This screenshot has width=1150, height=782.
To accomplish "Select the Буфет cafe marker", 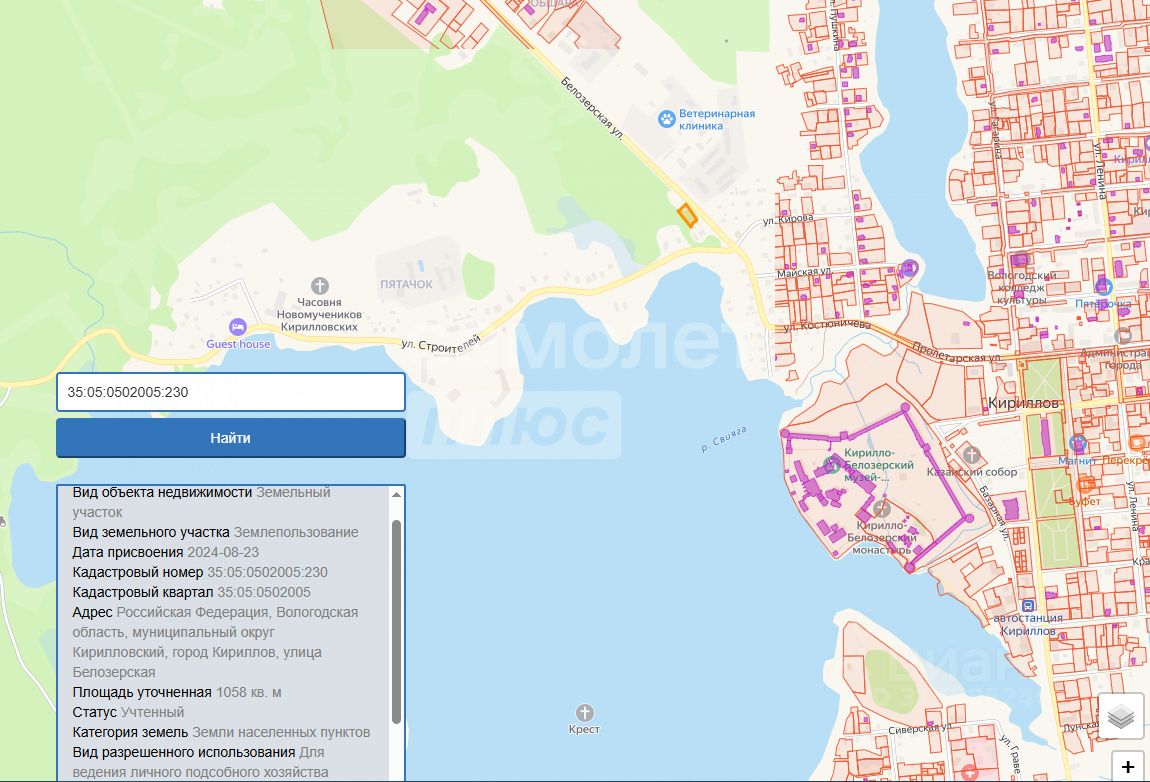I will [x=1083, y=484].
